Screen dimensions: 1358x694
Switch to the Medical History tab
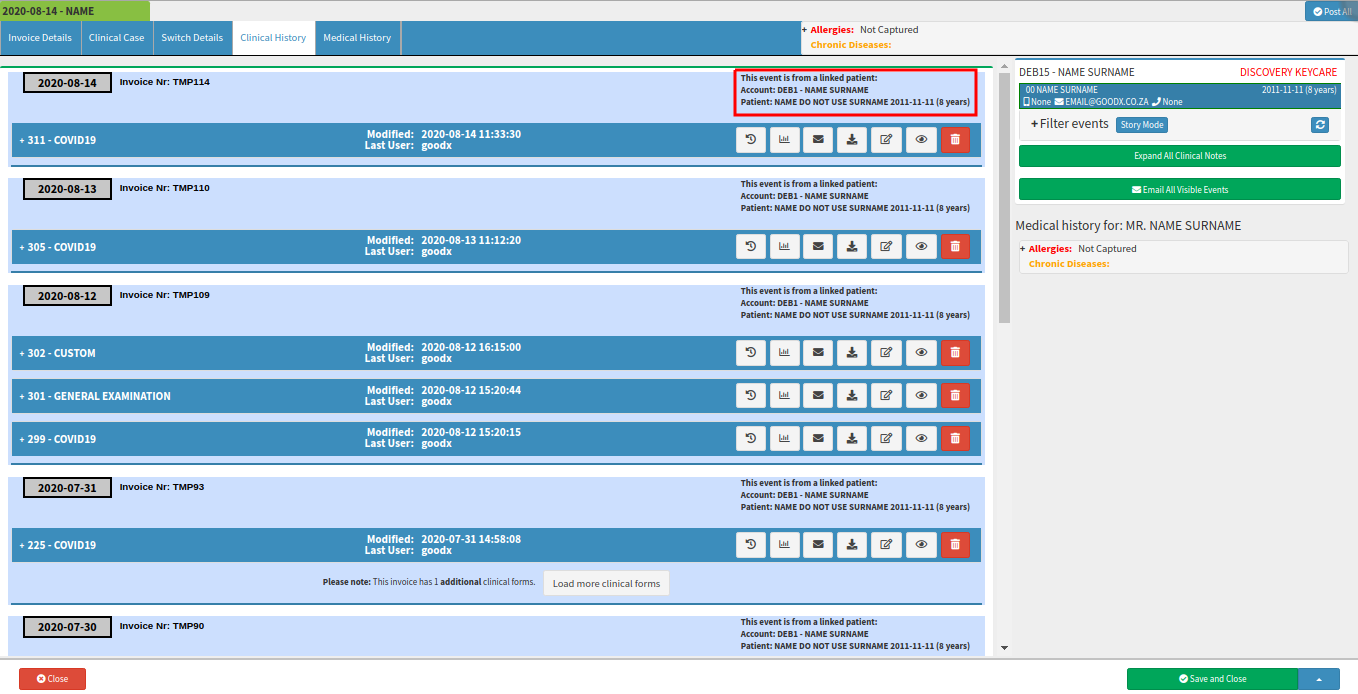(x=357, y=38)
